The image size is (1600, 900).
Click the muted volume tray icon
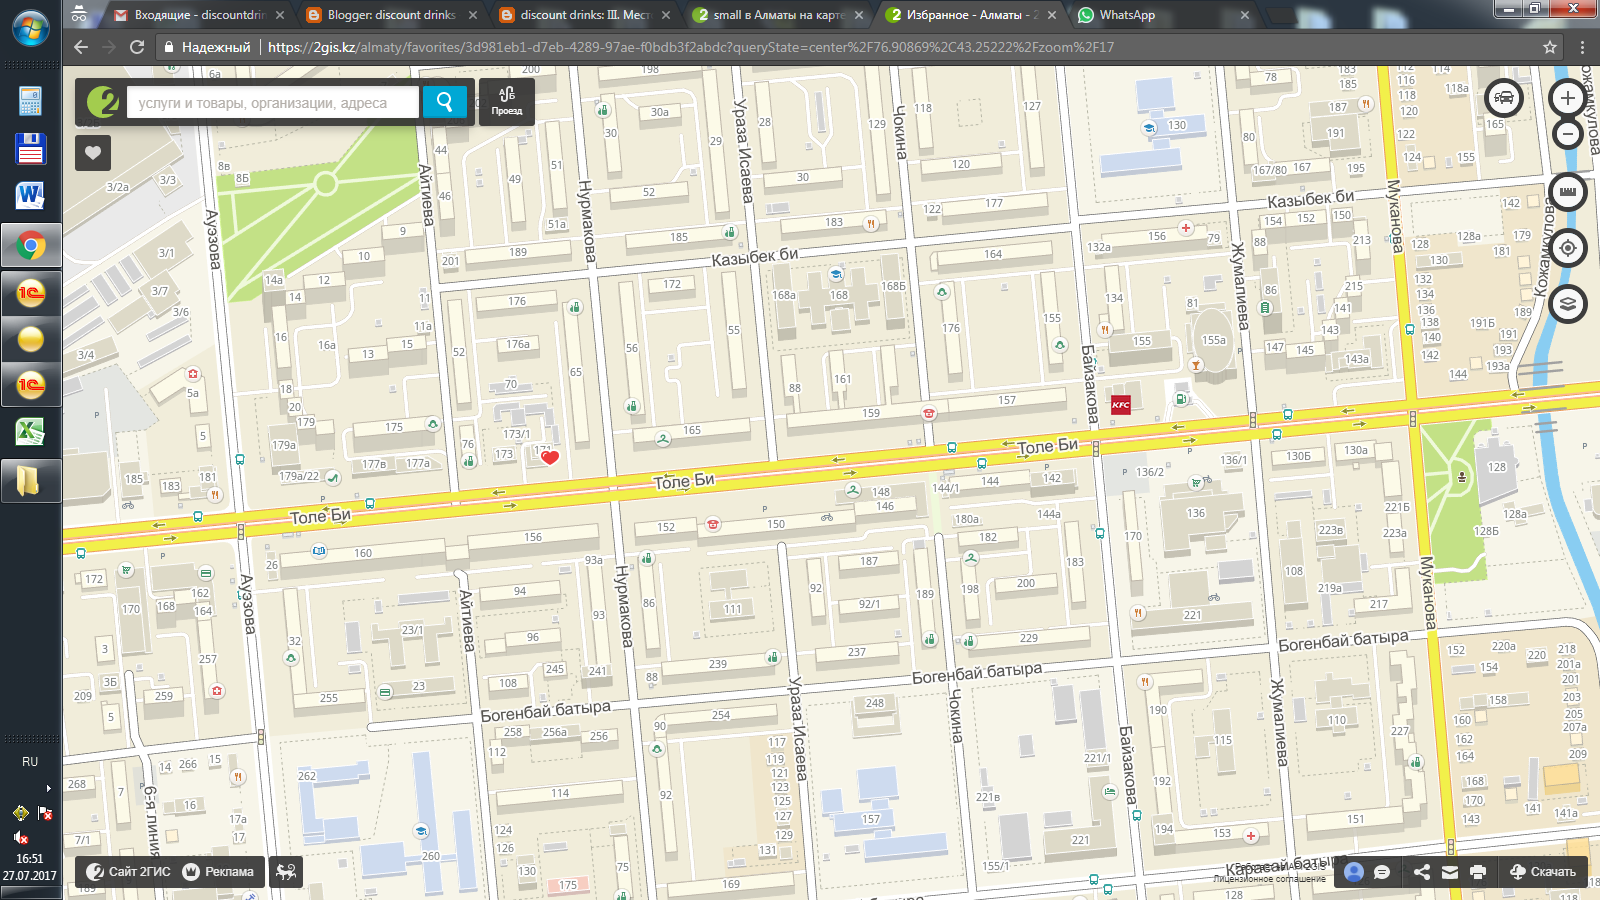pos(21,838)
